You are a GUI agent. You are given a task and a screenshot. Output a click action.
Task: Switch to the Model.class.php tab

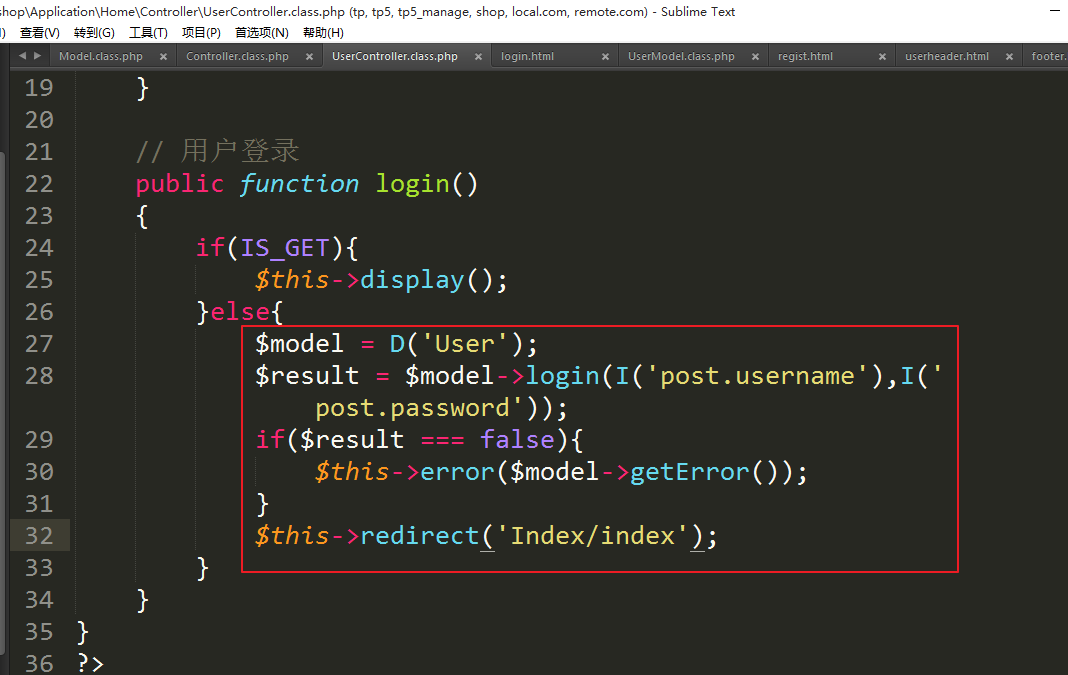(x=101, y=57)
